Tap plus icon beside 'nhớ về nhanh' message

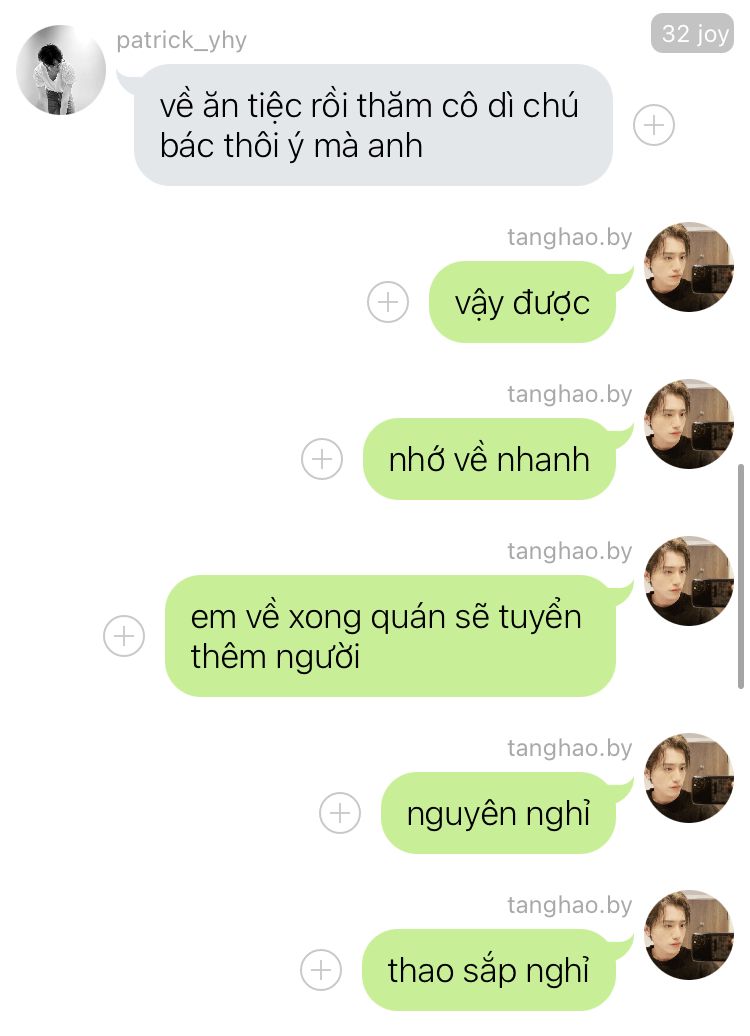(322, 459)
